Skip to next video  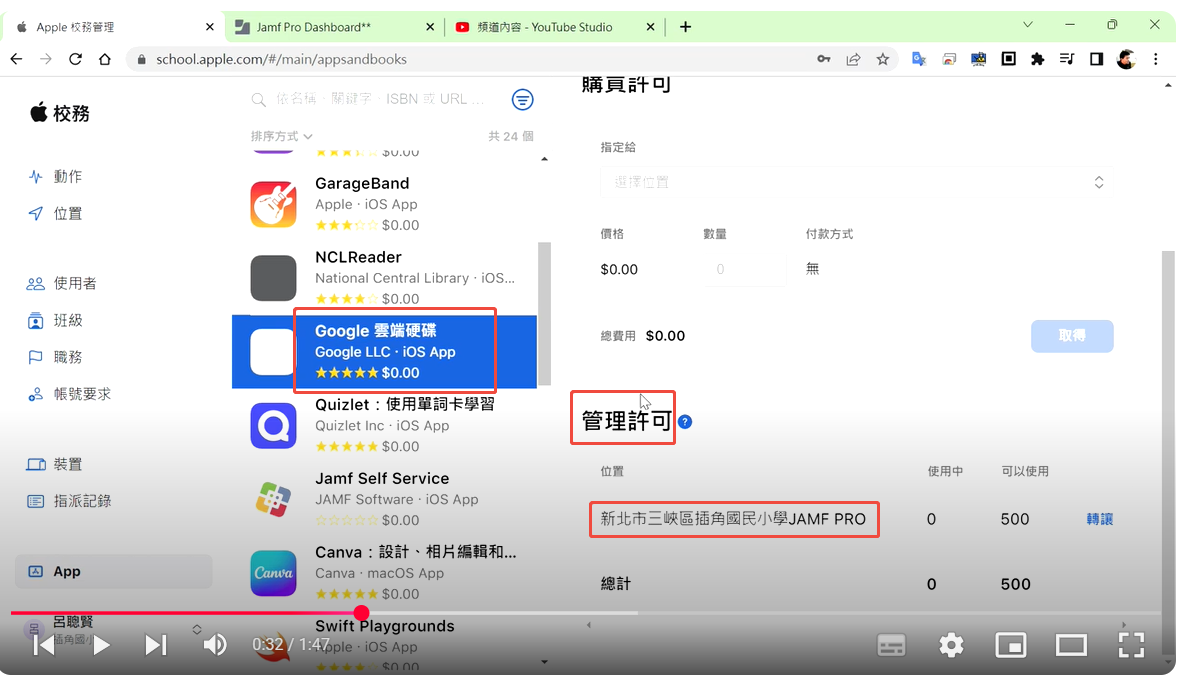click(x=155, y=645)
